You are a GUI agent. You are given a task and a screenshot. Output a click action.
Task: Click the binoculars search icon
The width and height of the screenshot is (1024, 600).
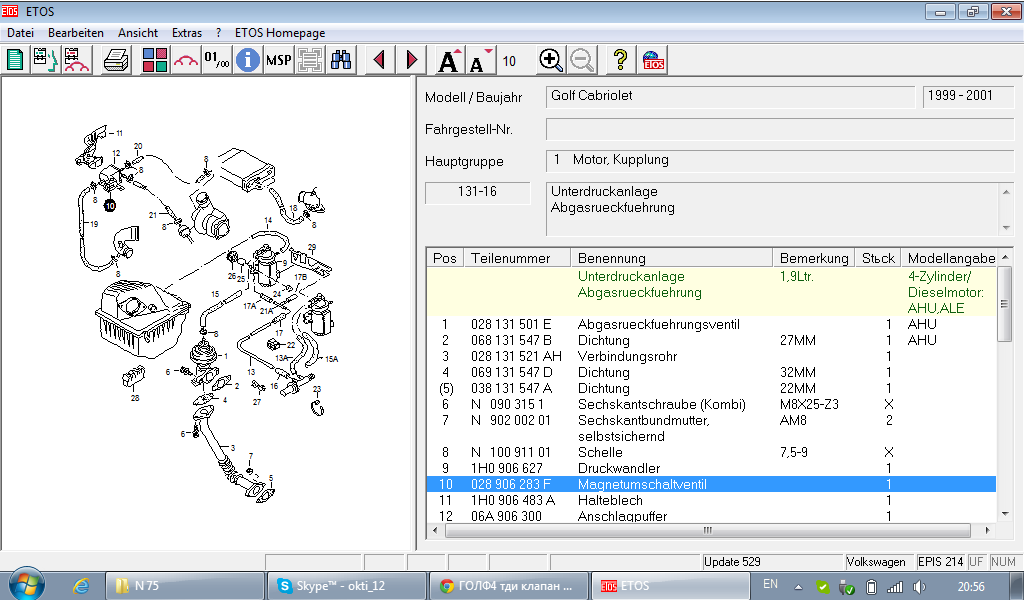tap(341, 60)
